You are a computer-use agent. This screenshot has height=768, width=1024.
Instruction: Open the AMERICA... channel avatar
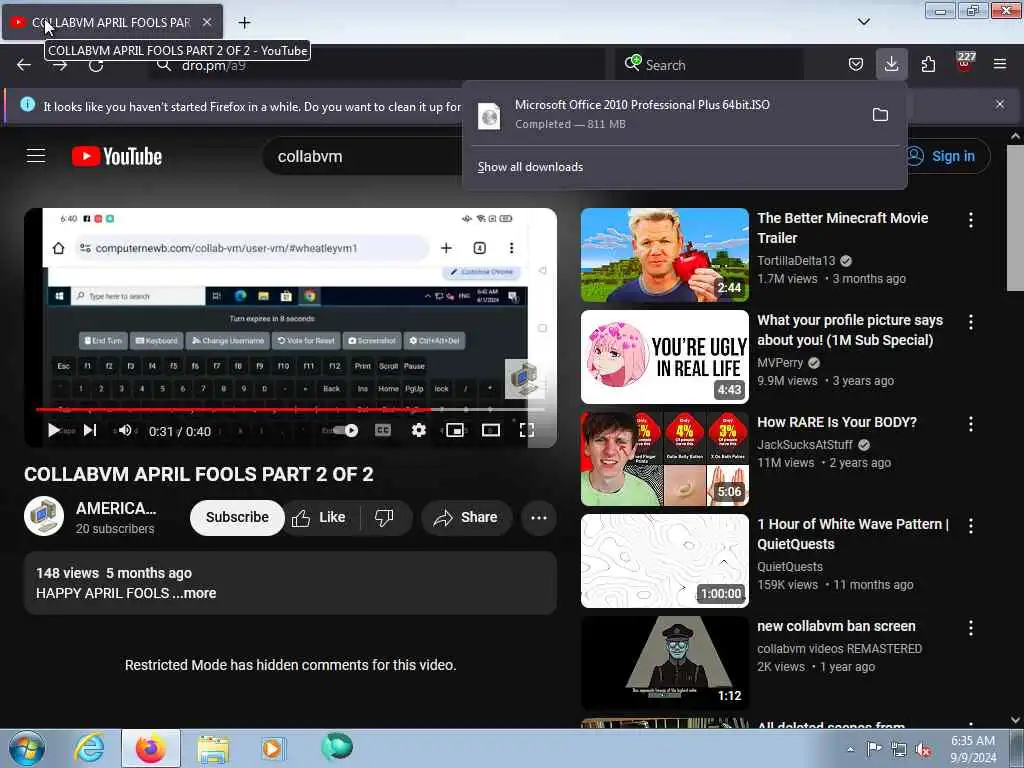[44, 517]
